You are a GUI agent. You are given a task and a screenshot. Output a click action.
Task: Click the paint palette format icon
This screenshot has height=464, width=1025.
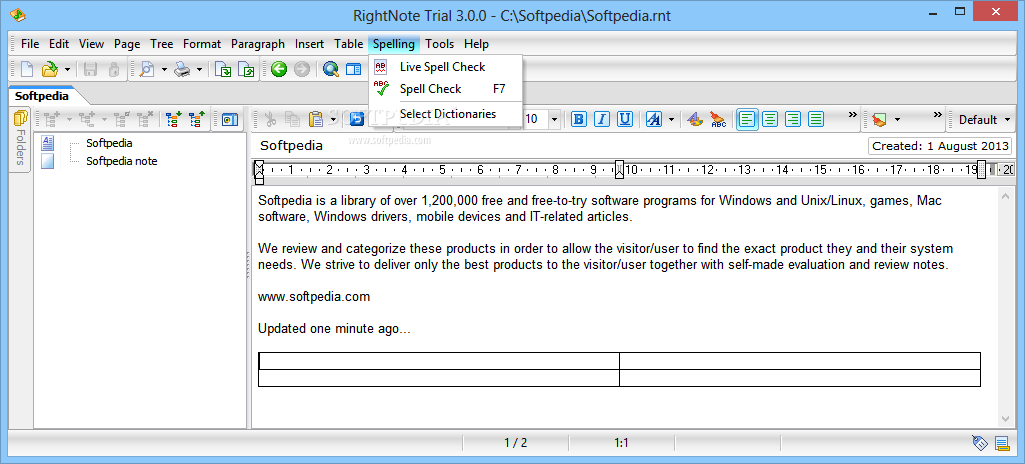pyautogui.click(x=695, y=119)
